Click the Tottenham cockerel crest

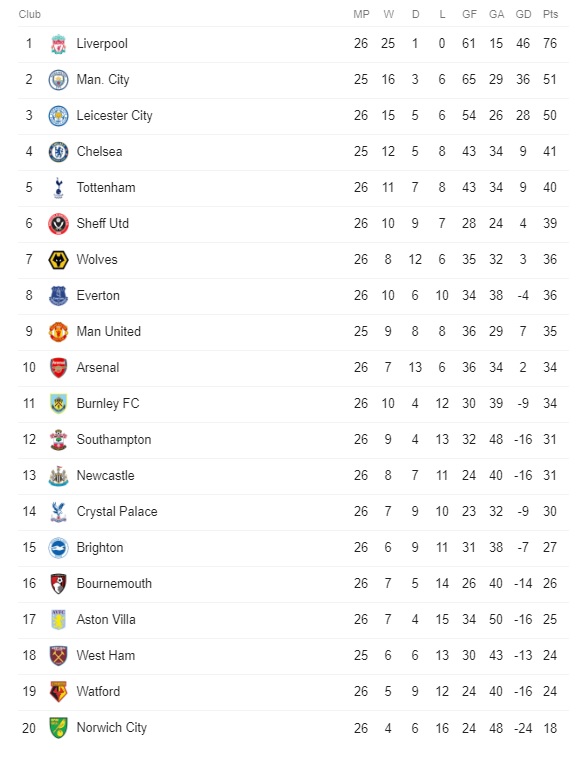coord(58,187)
